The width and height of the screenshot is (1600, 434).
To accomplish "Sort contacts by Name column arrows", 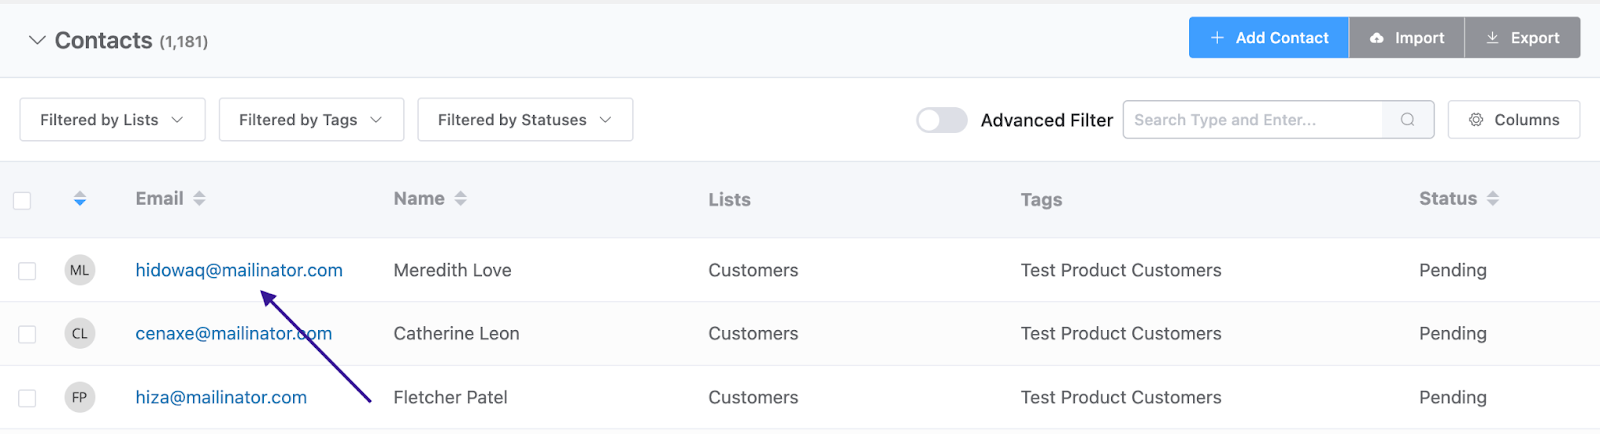I will (460, 199).
